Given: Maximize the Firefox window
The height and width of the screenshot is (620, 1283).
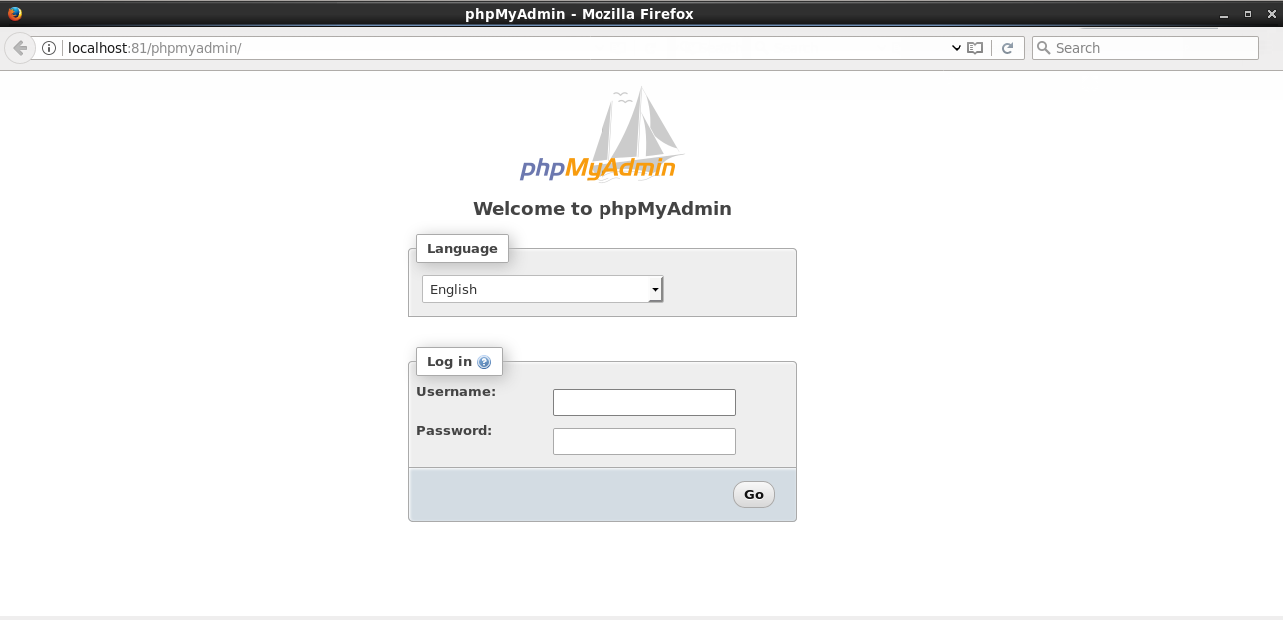Looking at the screenshot, I should pos(1247,14).
